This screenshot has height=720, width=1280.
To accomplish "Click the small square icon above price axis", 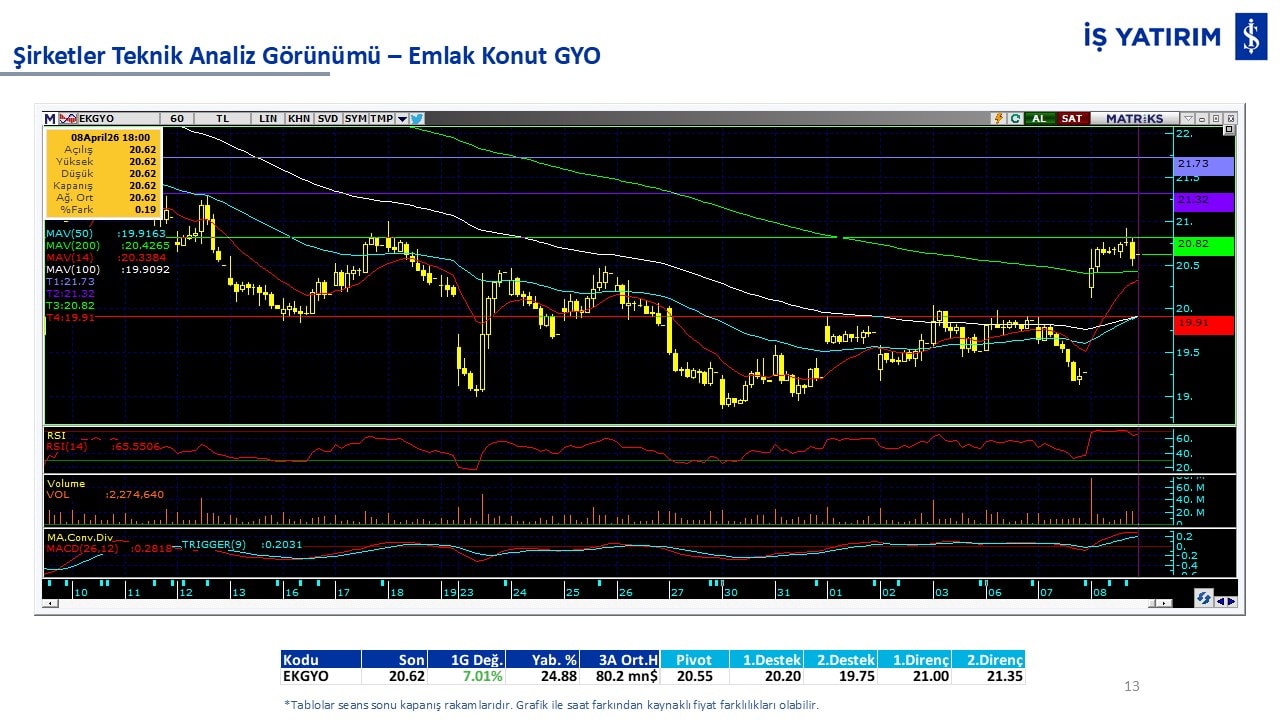I will click(1229, 130).
